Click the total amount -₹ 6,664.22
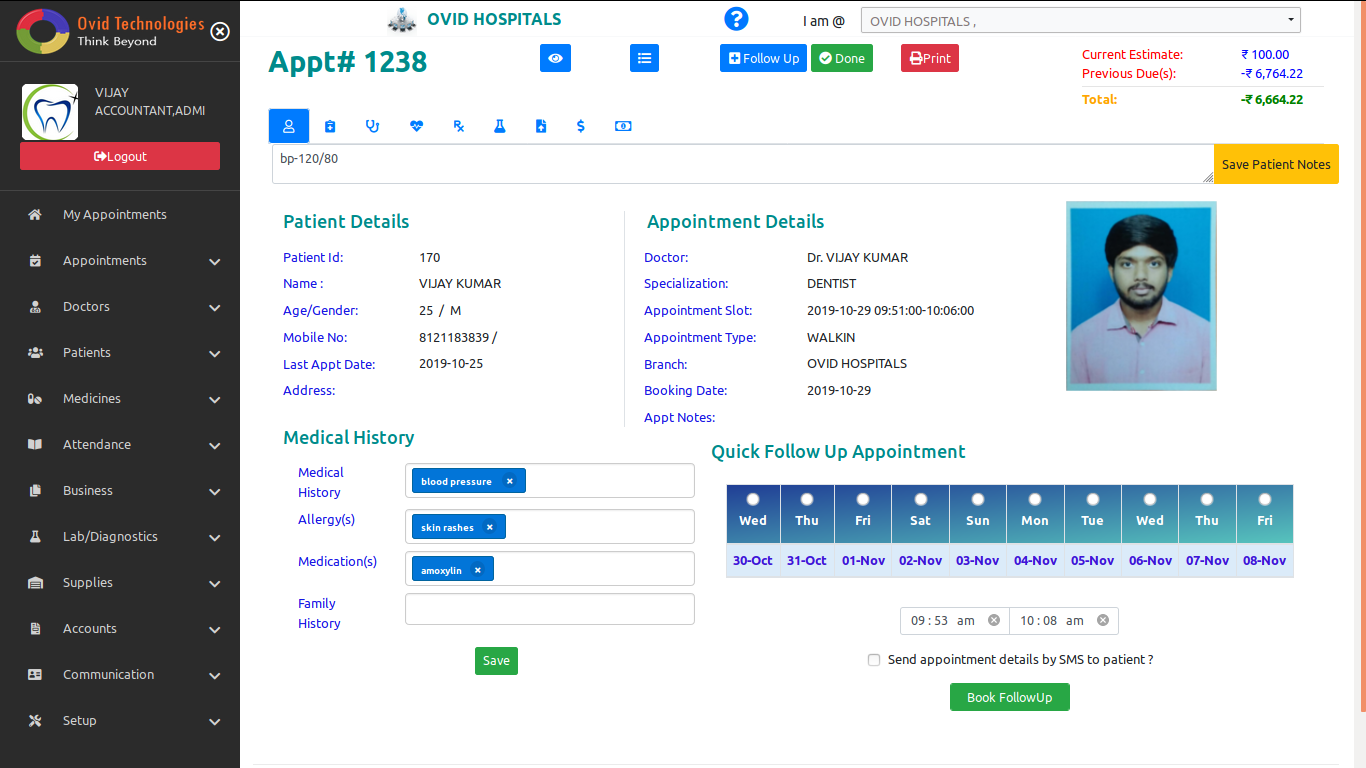 pos(1272,99)
